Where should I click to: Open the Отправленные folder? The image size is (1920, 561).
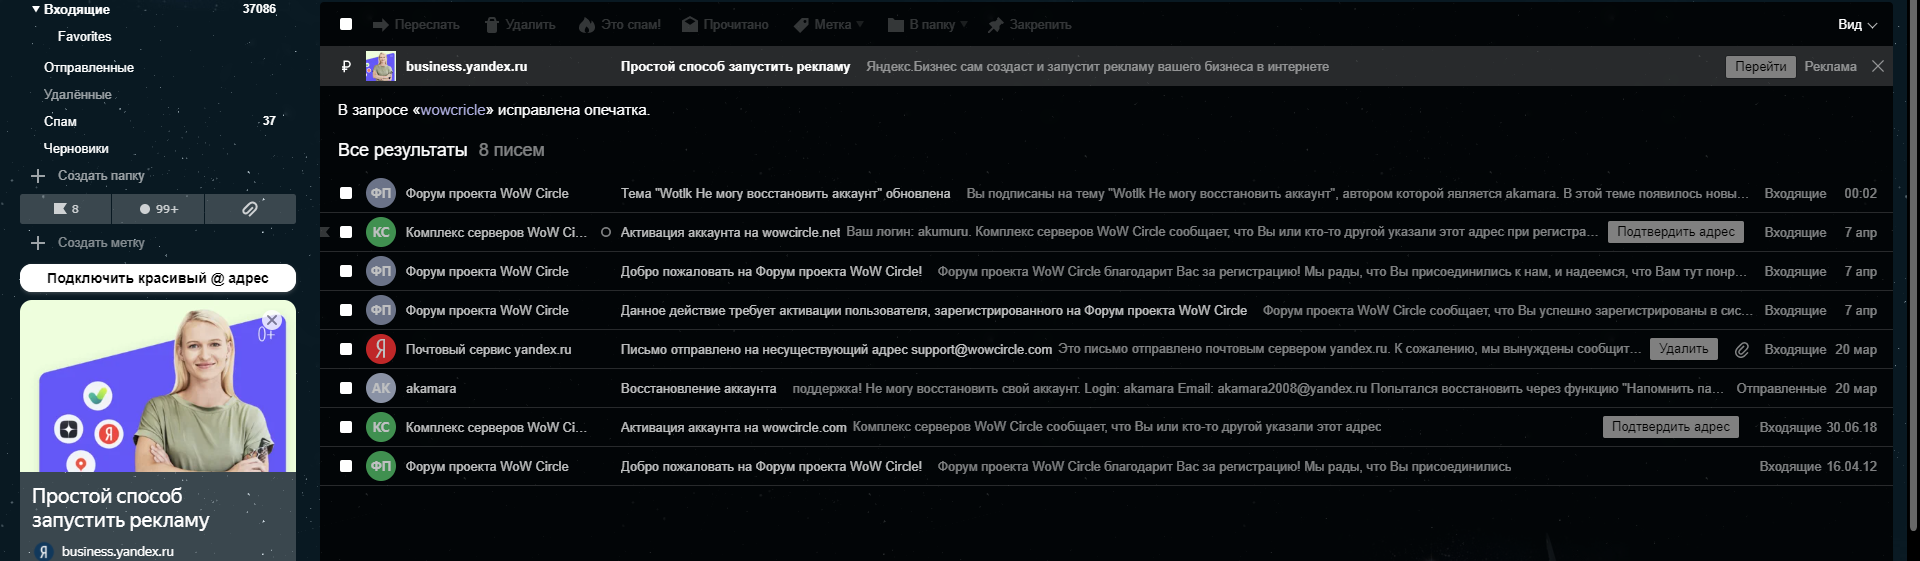[88, 67]
